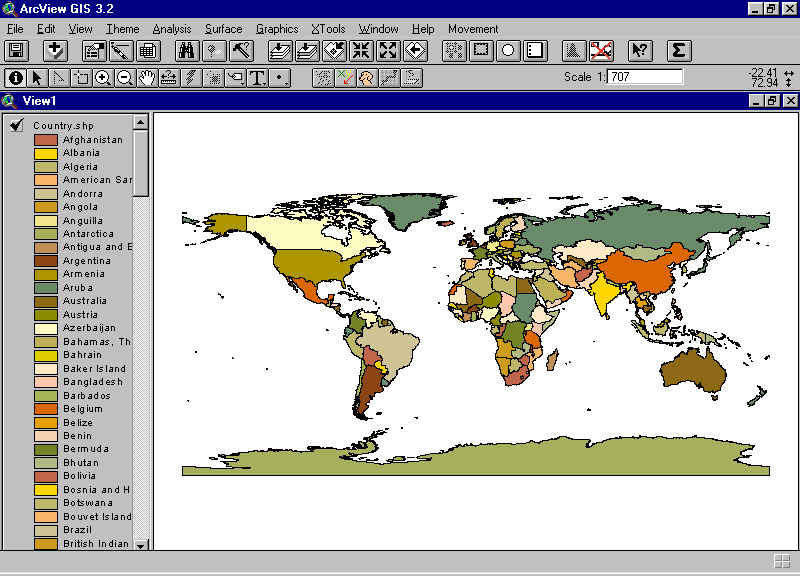
Task: Click the binoculars Find icon
Action: click(186, 51)
